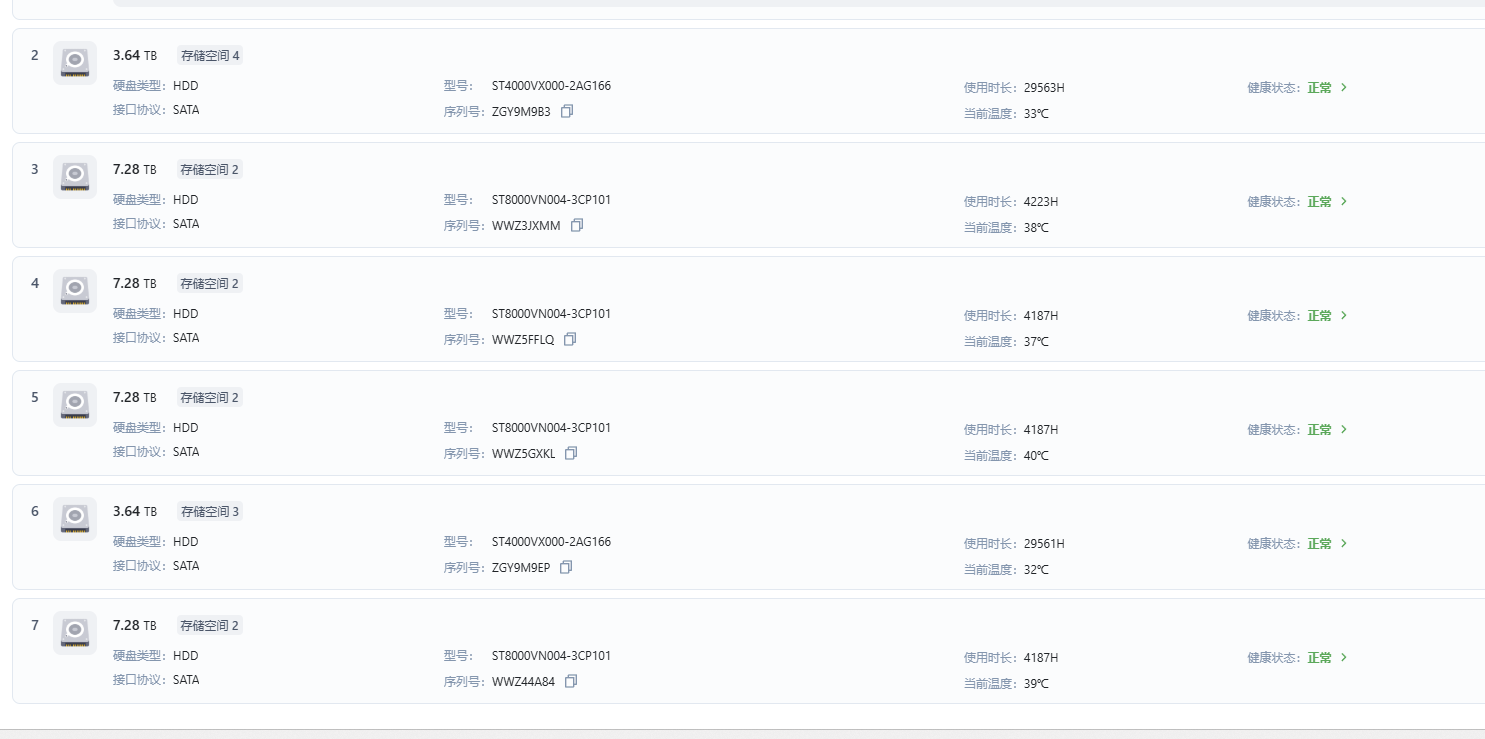The width and height of the screenshot is (1485, 739).
Task: Open health status 正常 for disk 5
Action: pyautogui.click(x=1320, y=429)
